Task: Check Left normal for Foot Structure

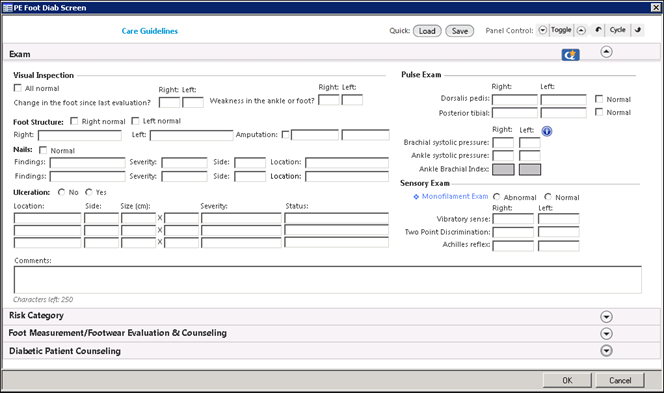Action: 136,121
